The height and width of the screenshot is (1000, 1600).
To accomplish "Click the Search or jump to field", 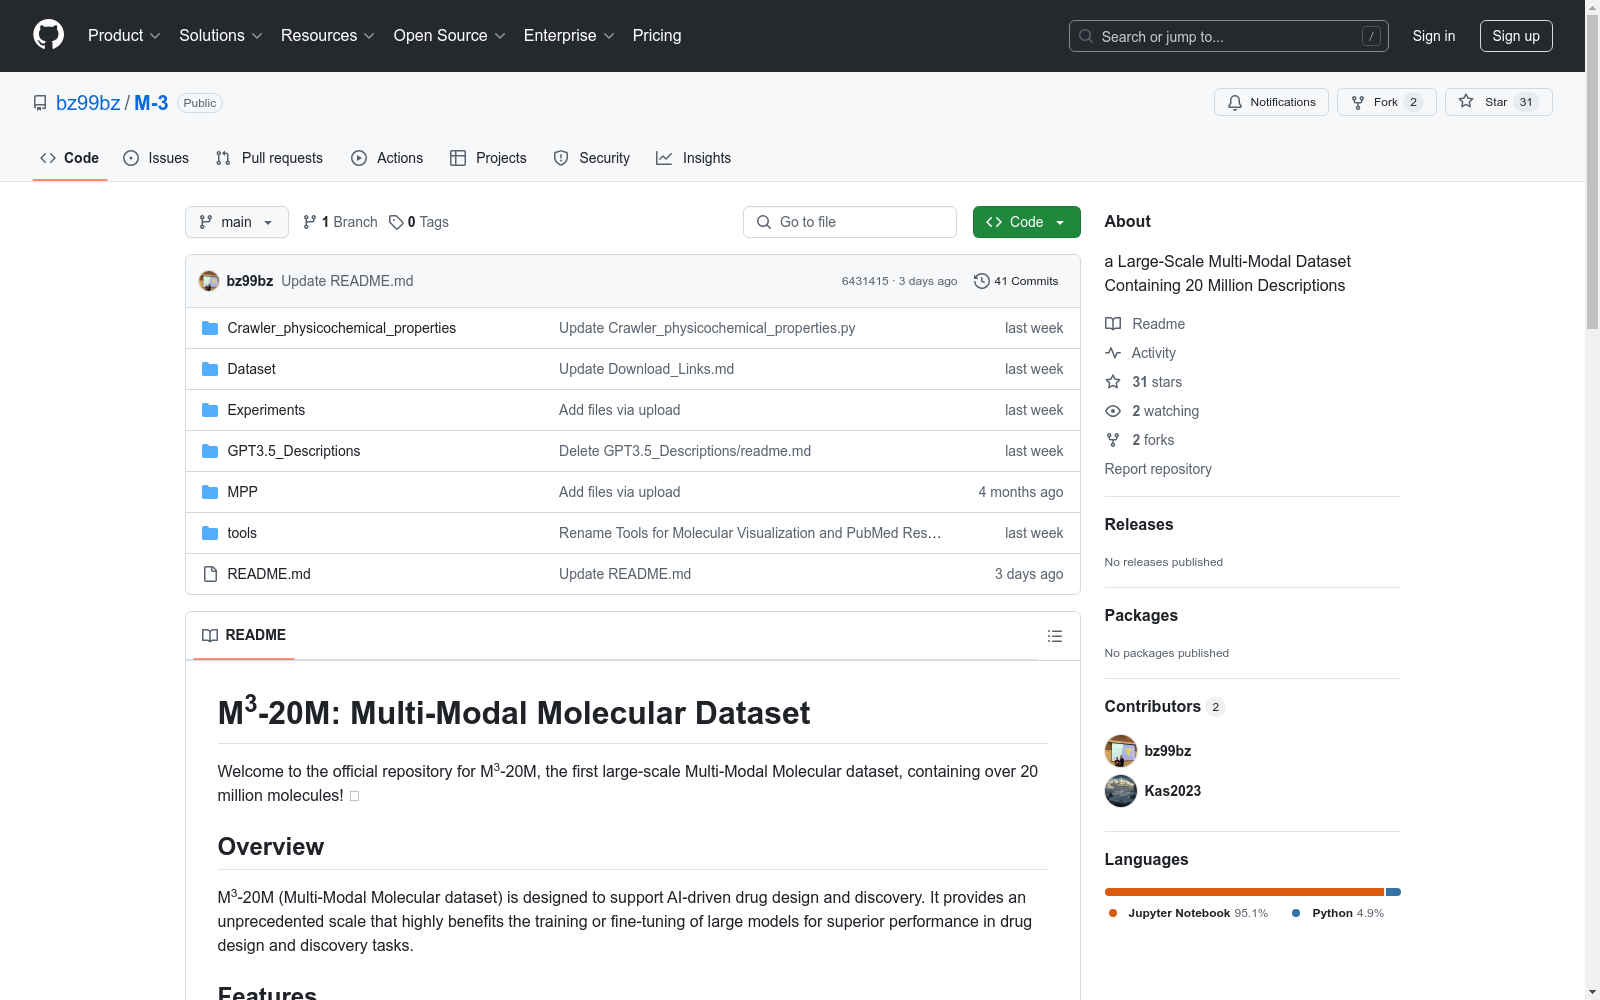I will point(1229,36).
